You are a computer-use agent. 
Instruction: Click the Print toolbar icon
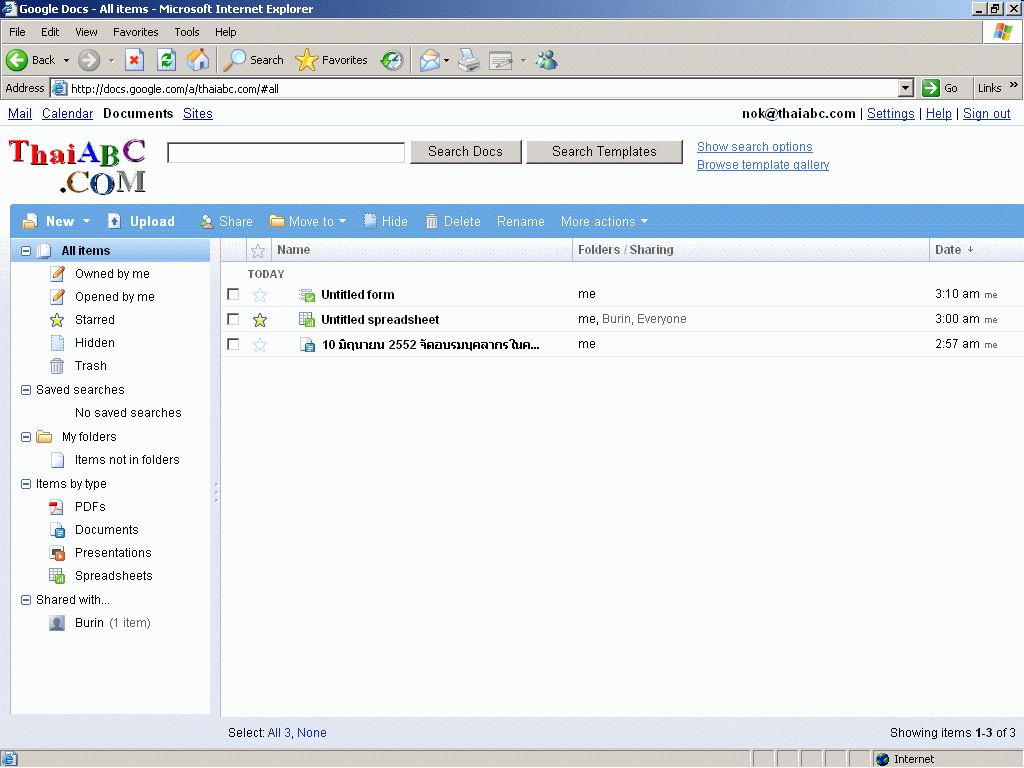point(469,60)
